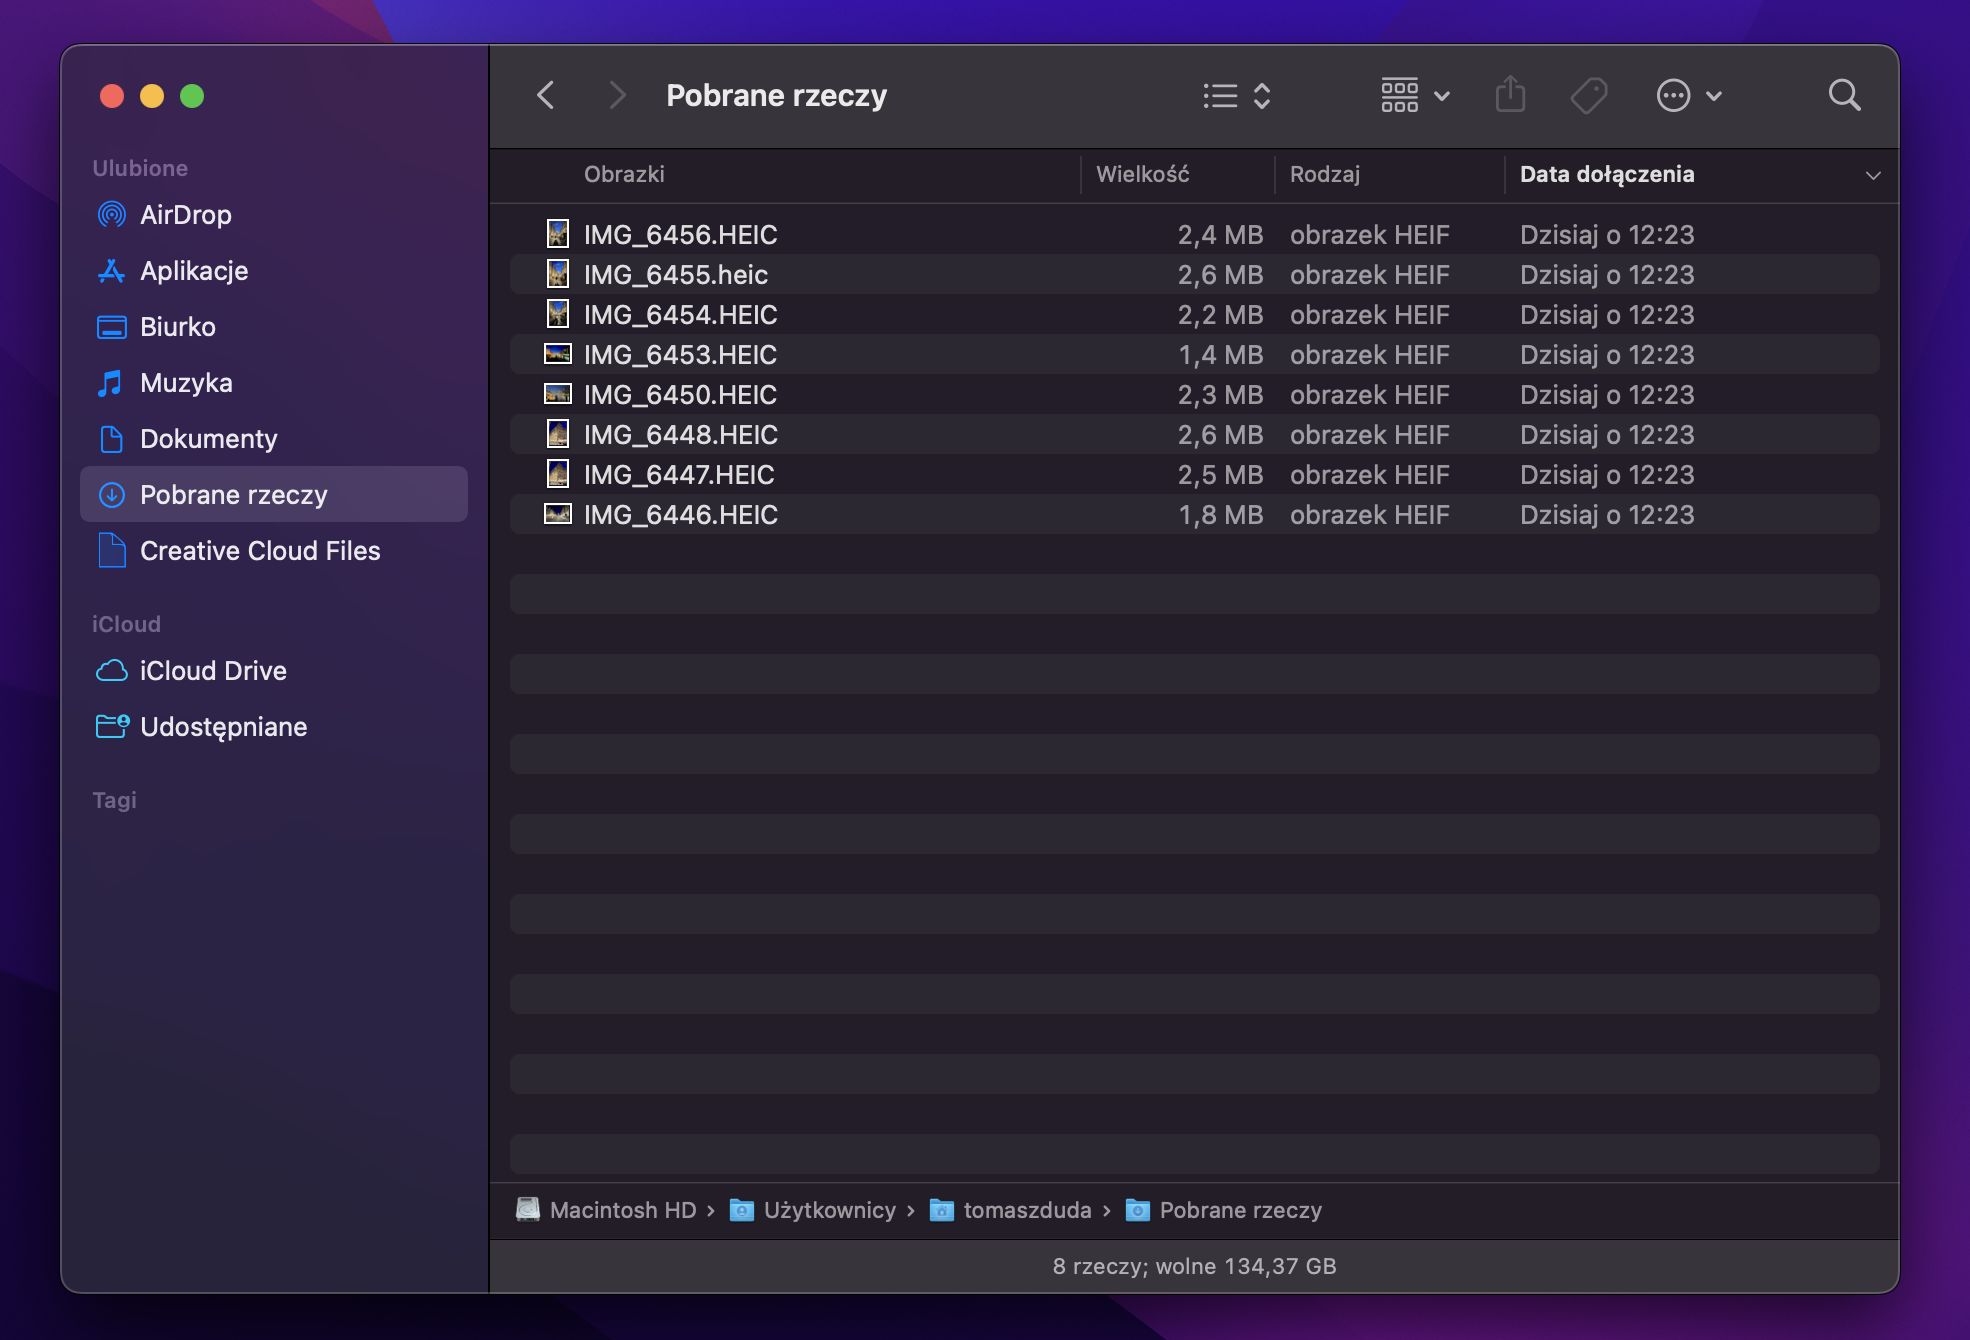Select the IMG_6446.HEIC thumbnail row
The image size is (1970, 1340).
1195,515
